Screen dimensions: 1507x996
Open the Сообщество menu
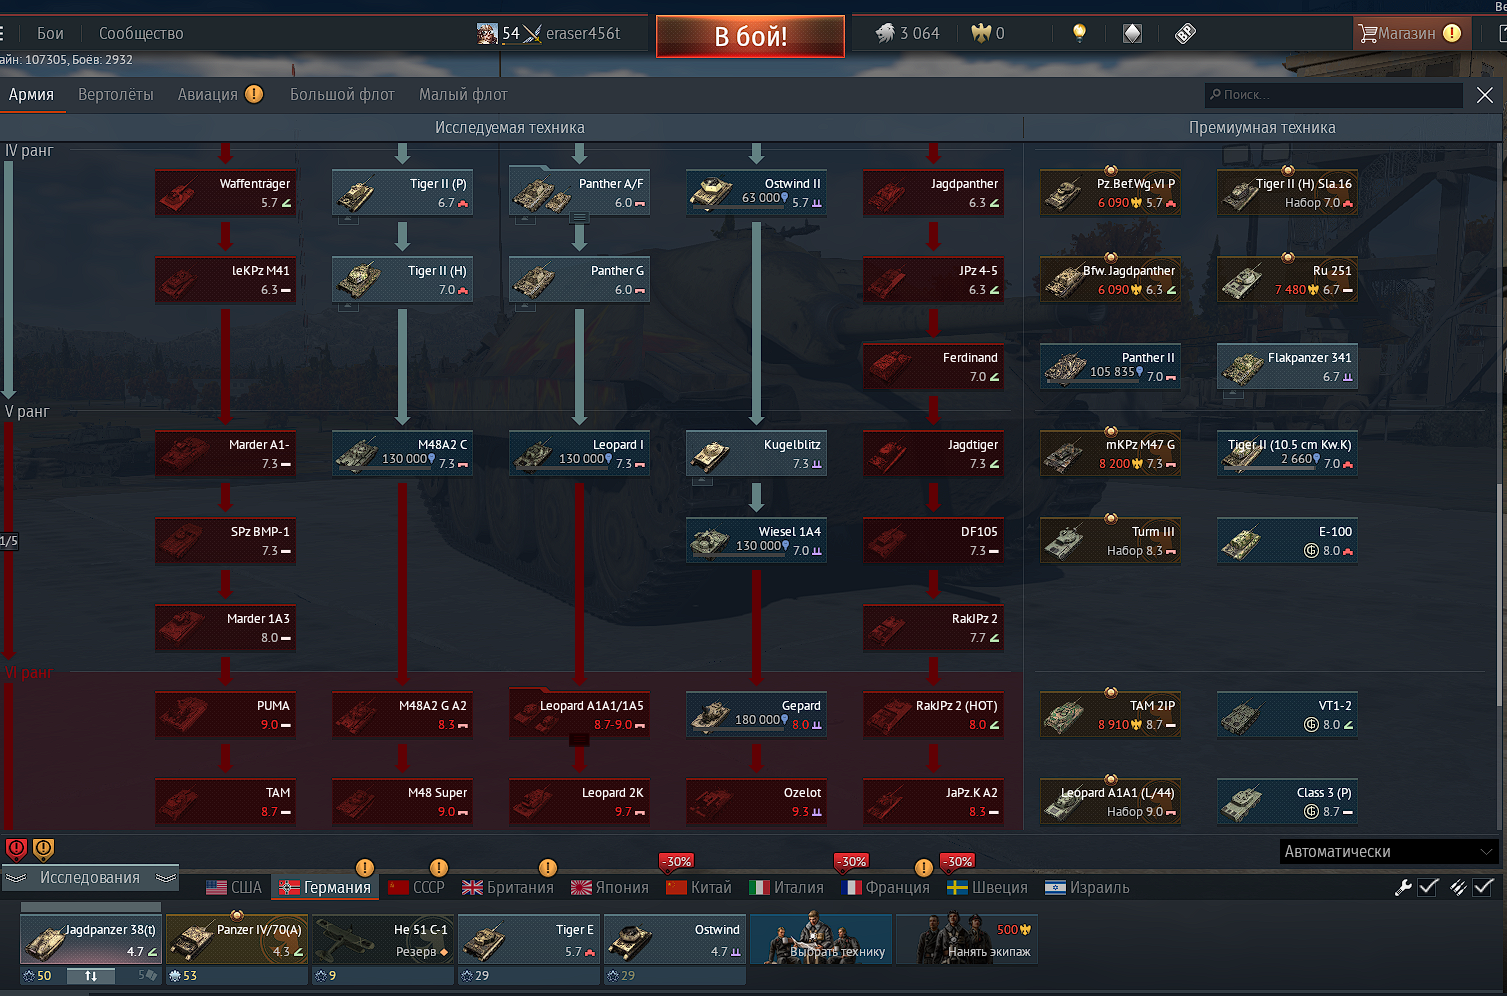pyautogui.click(x=141, y=33)
